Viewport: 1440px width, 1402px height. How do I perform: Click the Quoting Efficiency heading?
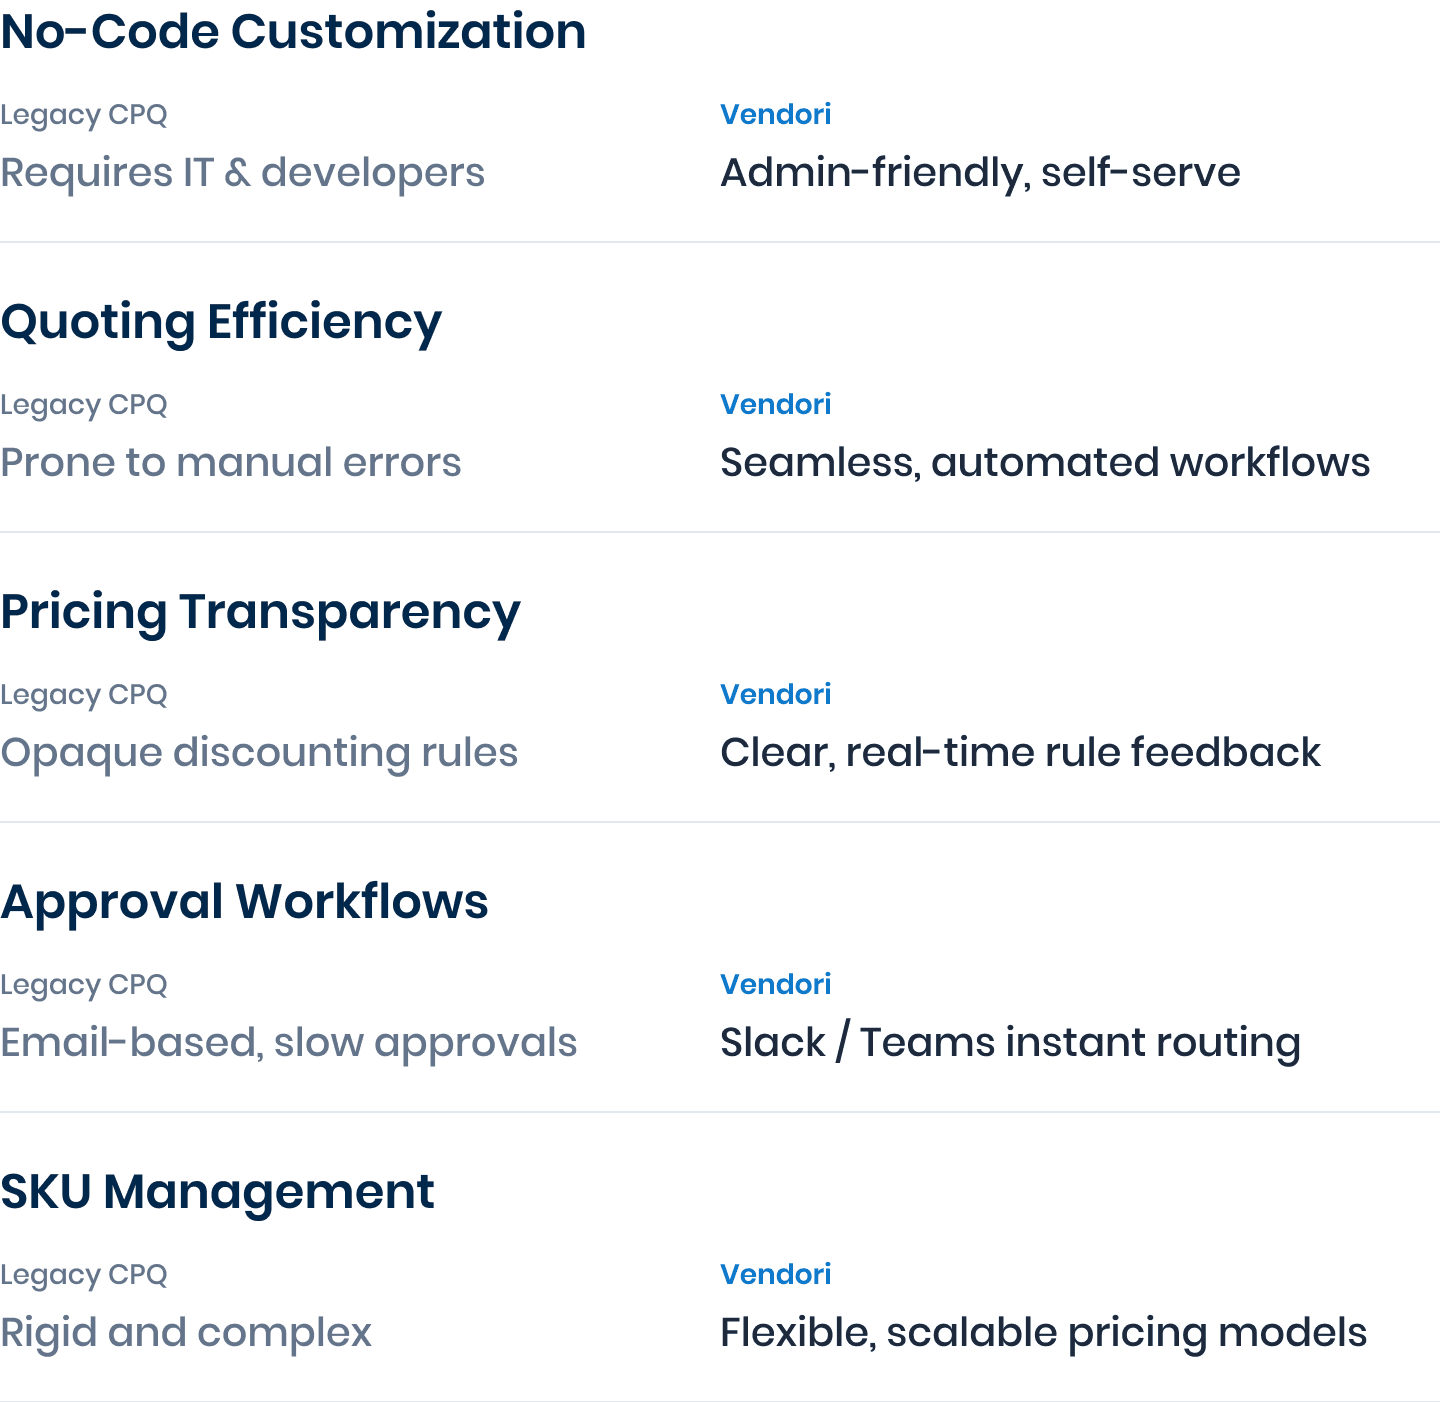click(x=221, y=324)
